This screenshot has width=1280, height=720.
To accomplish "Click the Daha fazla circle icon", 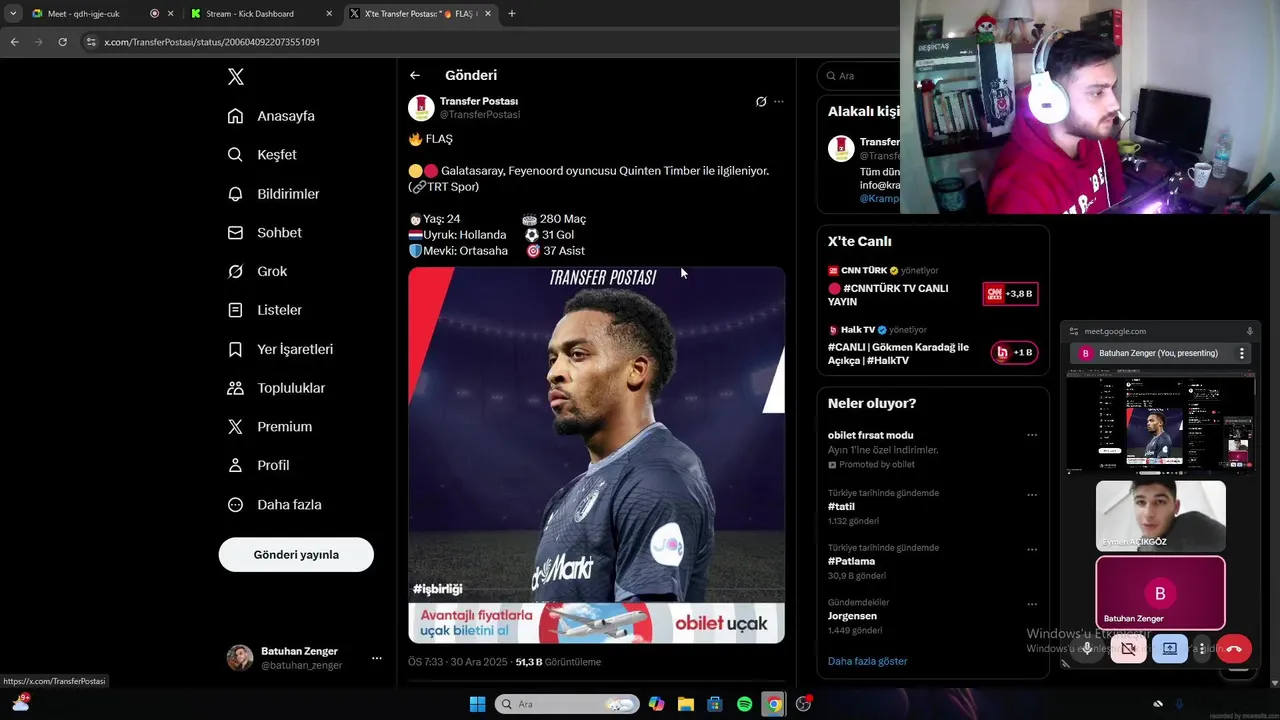I will [x=235, y=505].
